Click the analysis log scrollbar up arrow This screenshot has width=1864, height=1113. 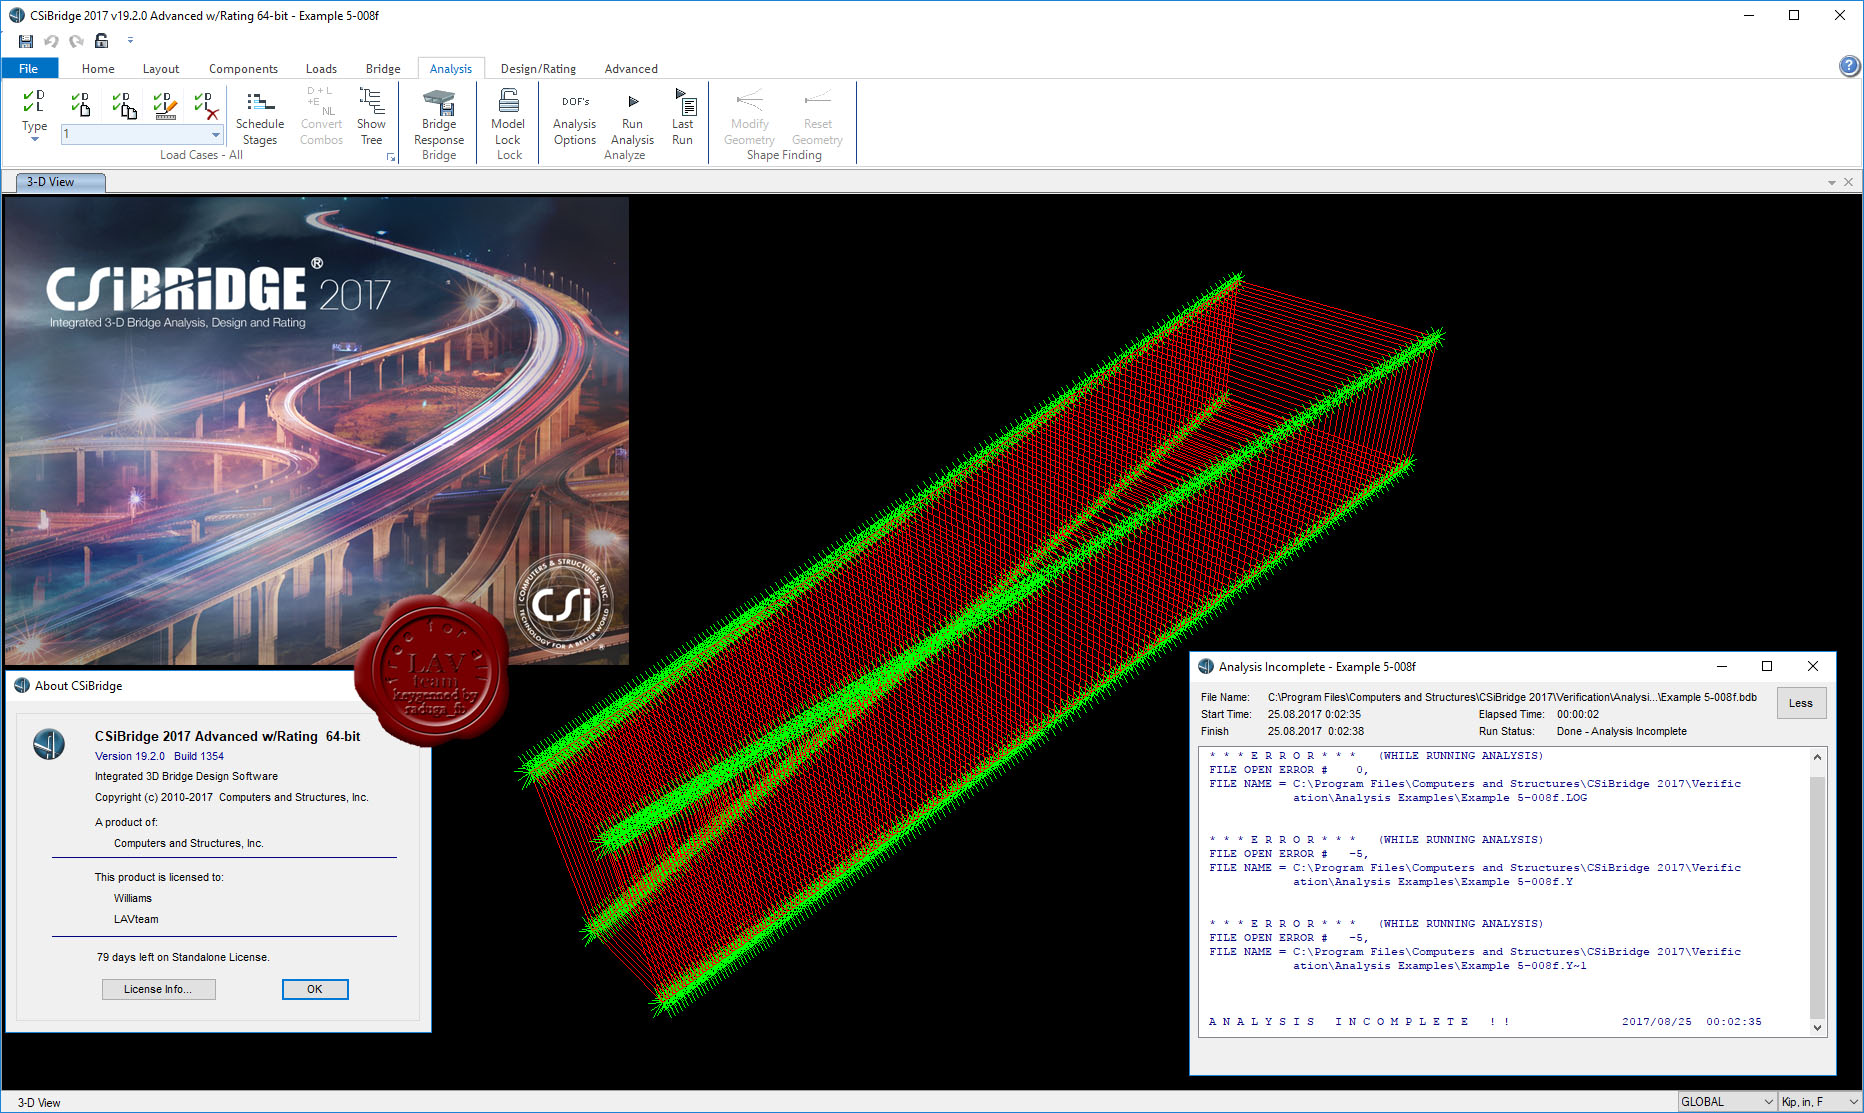coord(1817,757)
